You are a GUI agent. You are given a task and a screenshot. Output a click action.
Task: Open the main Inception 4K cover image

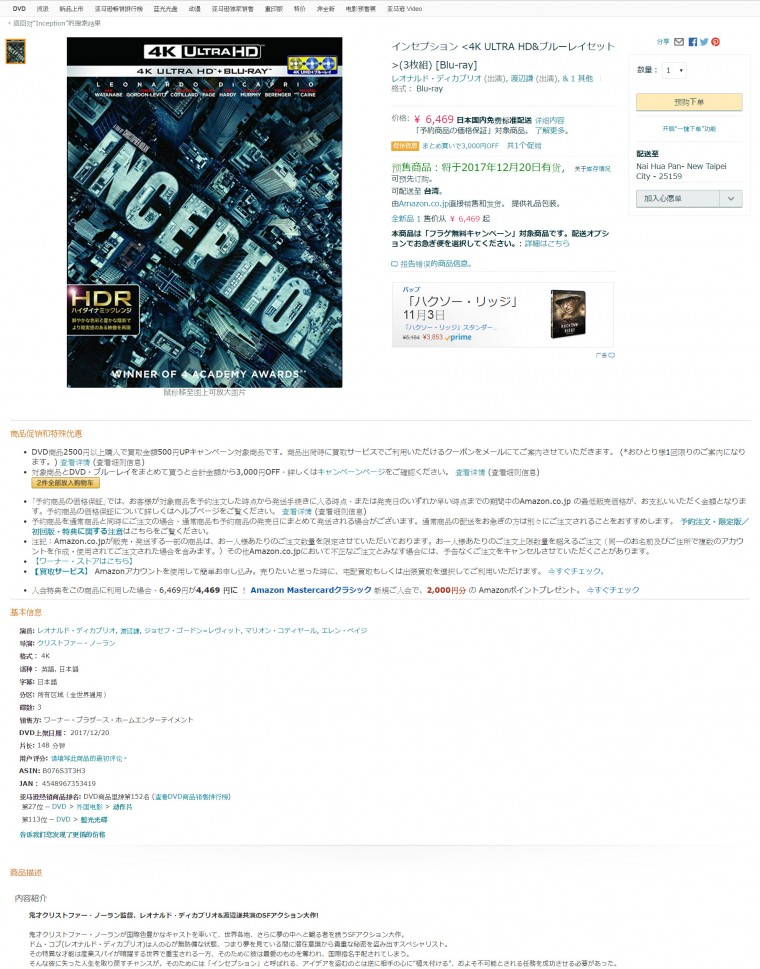[x=205, y=213]
